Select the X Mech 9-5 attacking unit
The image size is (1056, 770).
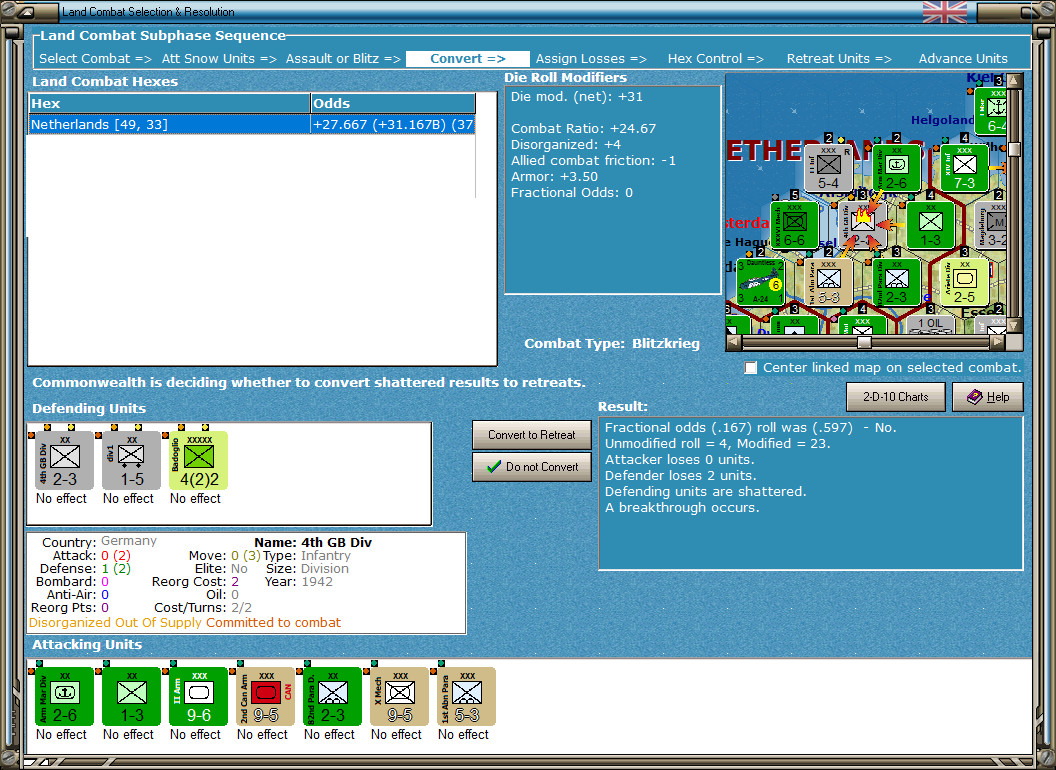click(399, 697)
